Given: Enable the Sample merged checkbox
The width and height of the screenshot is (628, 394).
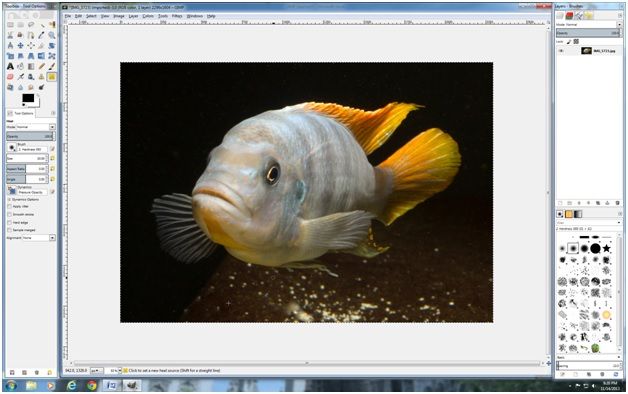Looking at the screenshot, I should 10,230.
